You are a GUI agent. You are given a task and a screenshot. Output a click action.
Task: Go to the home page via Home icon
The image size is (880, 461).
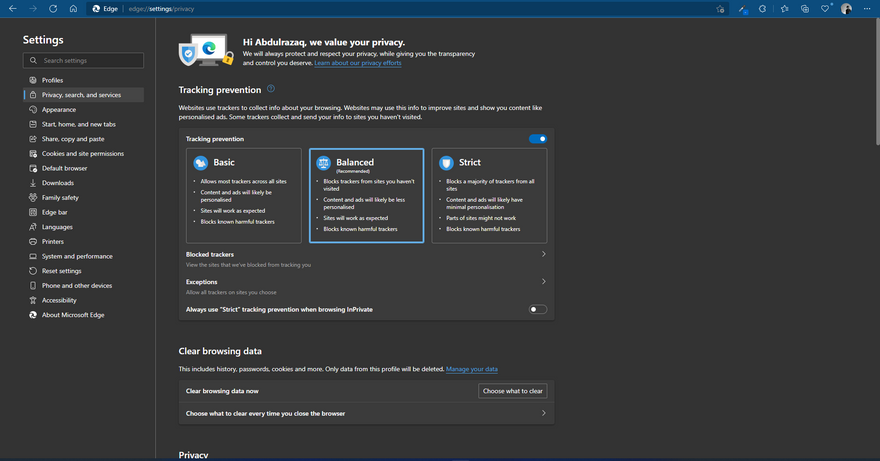(x=73, y=8)
